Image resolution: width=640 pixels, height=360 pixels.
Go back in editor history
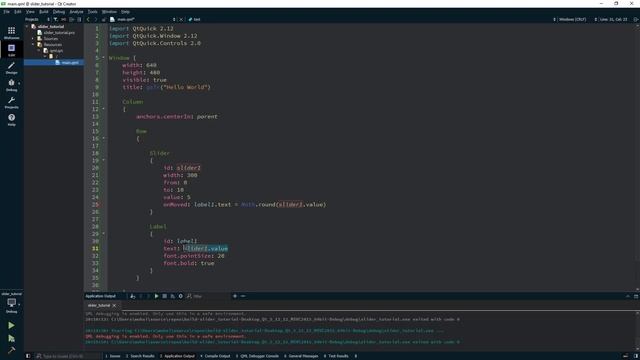[88, 19]
